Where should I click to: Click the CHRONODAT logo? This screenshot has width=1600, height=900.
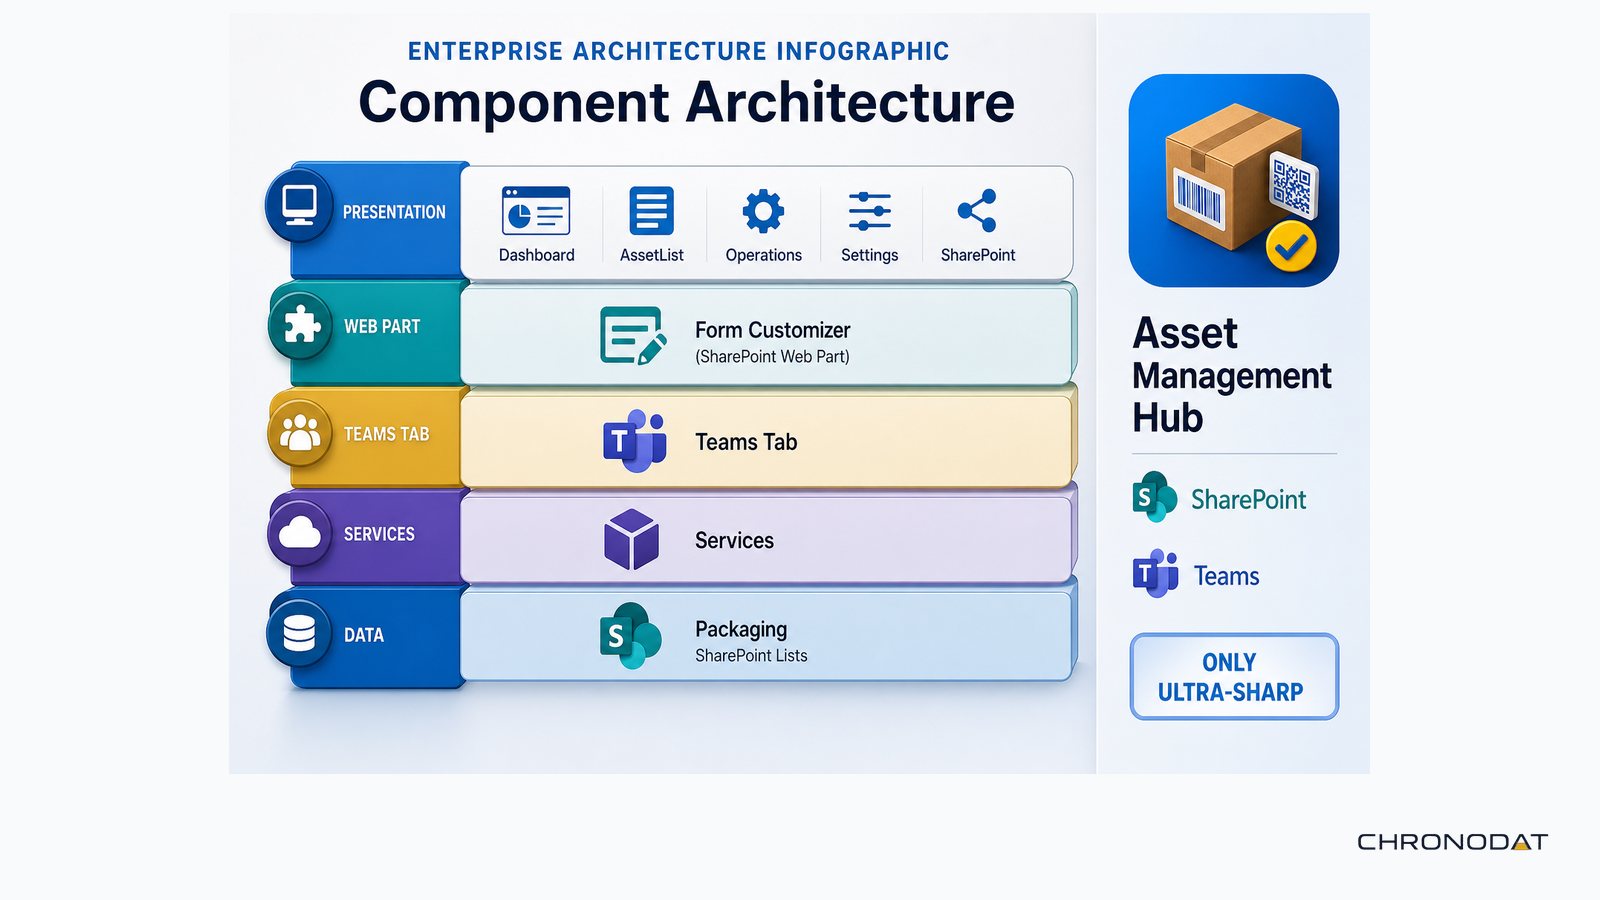[1452, 842]
